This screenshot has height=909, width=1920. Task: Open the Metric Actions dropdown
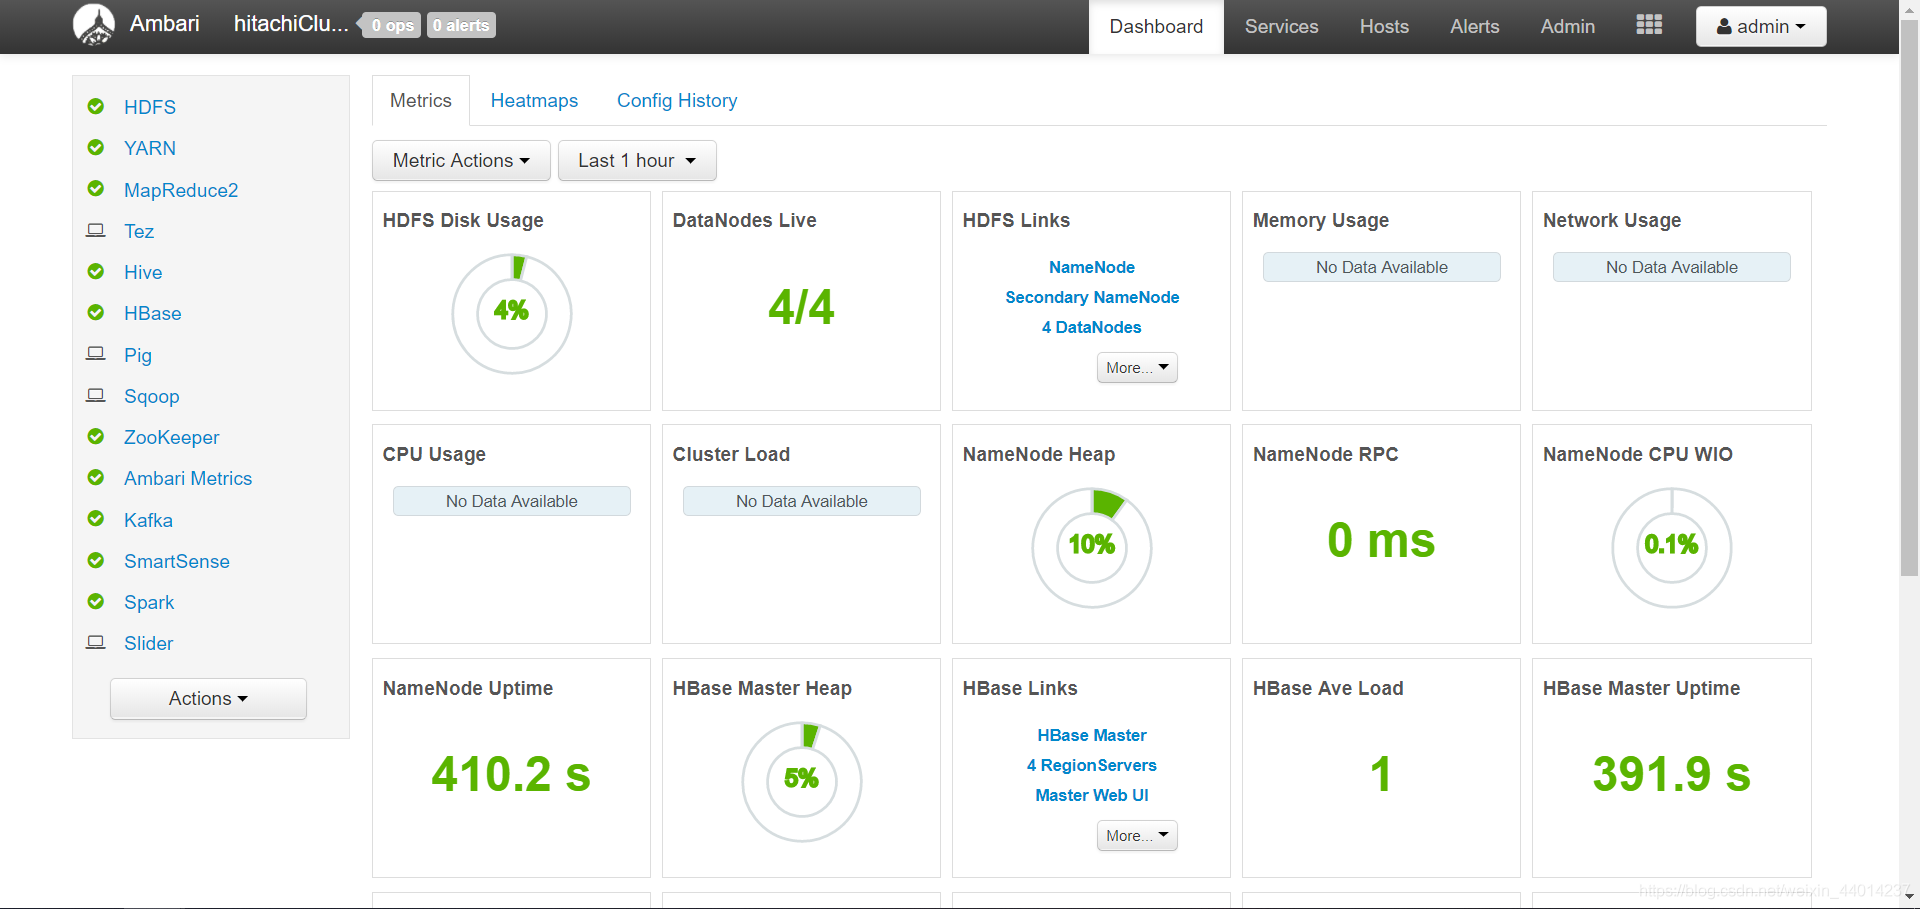click(461, 161)
